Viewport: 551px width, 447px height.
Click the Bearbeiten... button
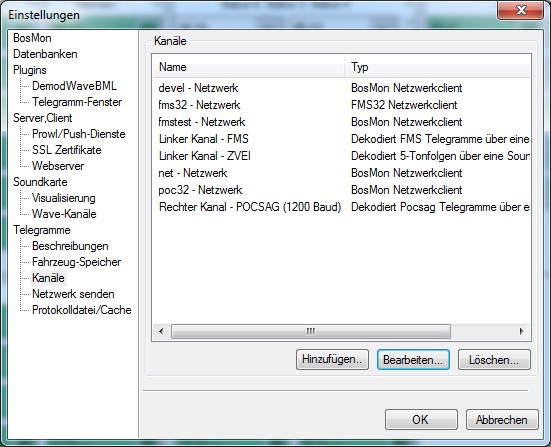point(413,359)
